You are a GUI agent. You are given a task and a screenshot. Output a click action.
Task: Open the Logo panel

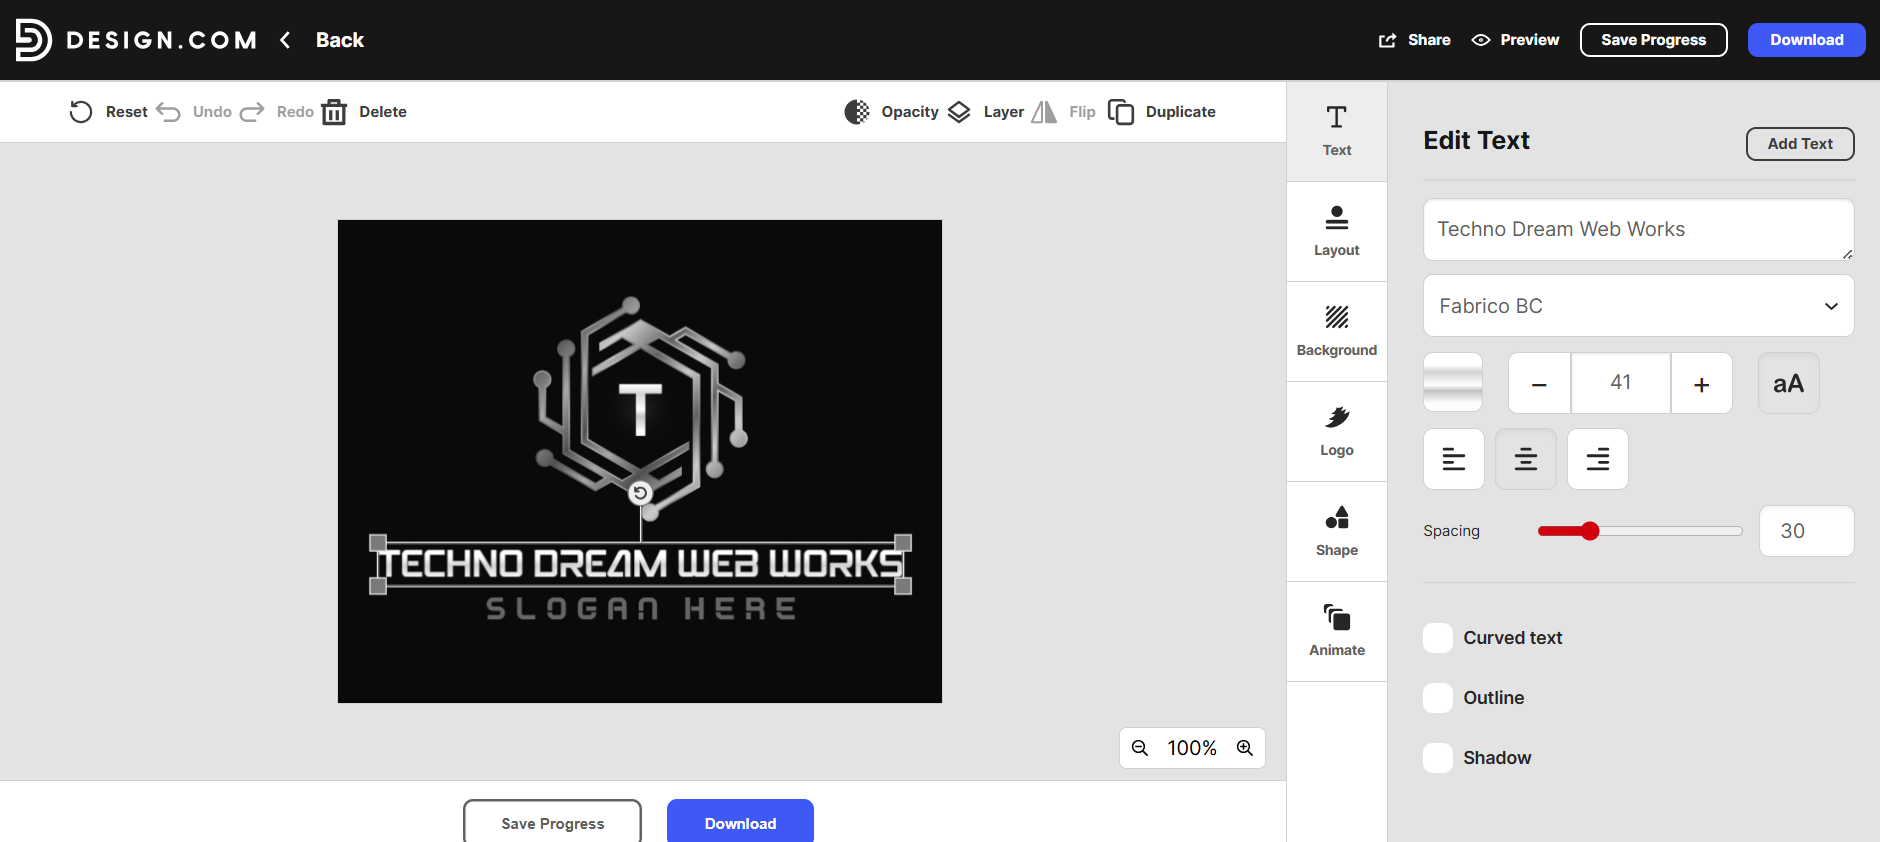coord(1337,431)
